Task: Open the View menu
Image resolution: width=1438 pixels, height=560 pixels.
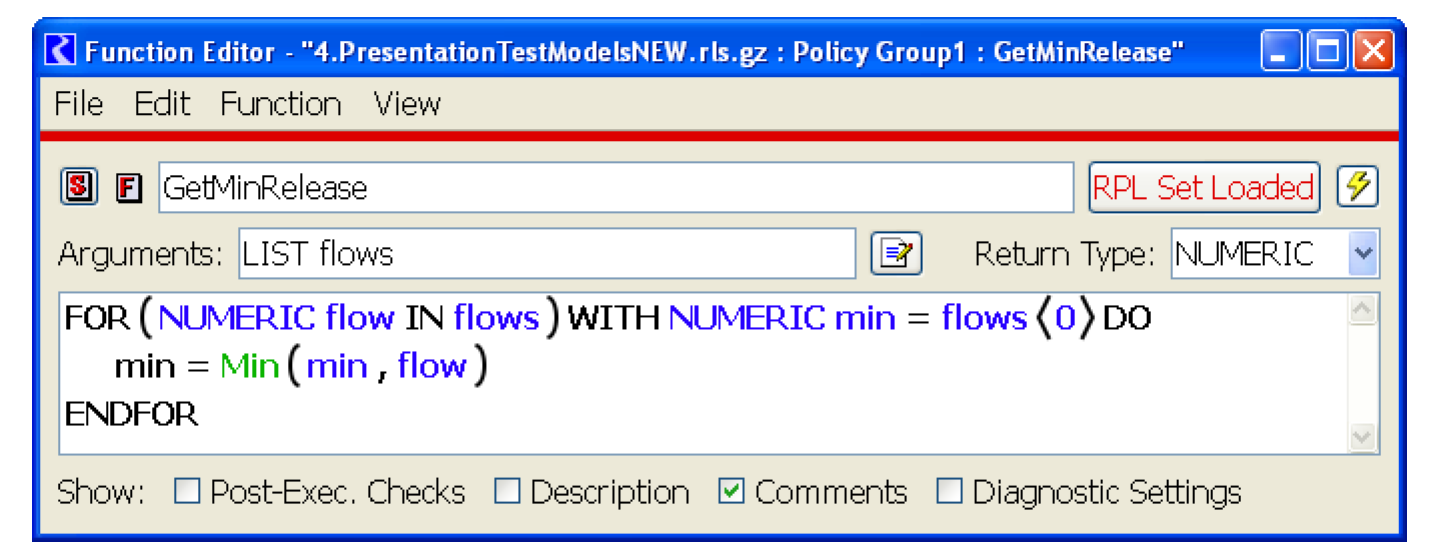Action: click(x=407, y=104)
